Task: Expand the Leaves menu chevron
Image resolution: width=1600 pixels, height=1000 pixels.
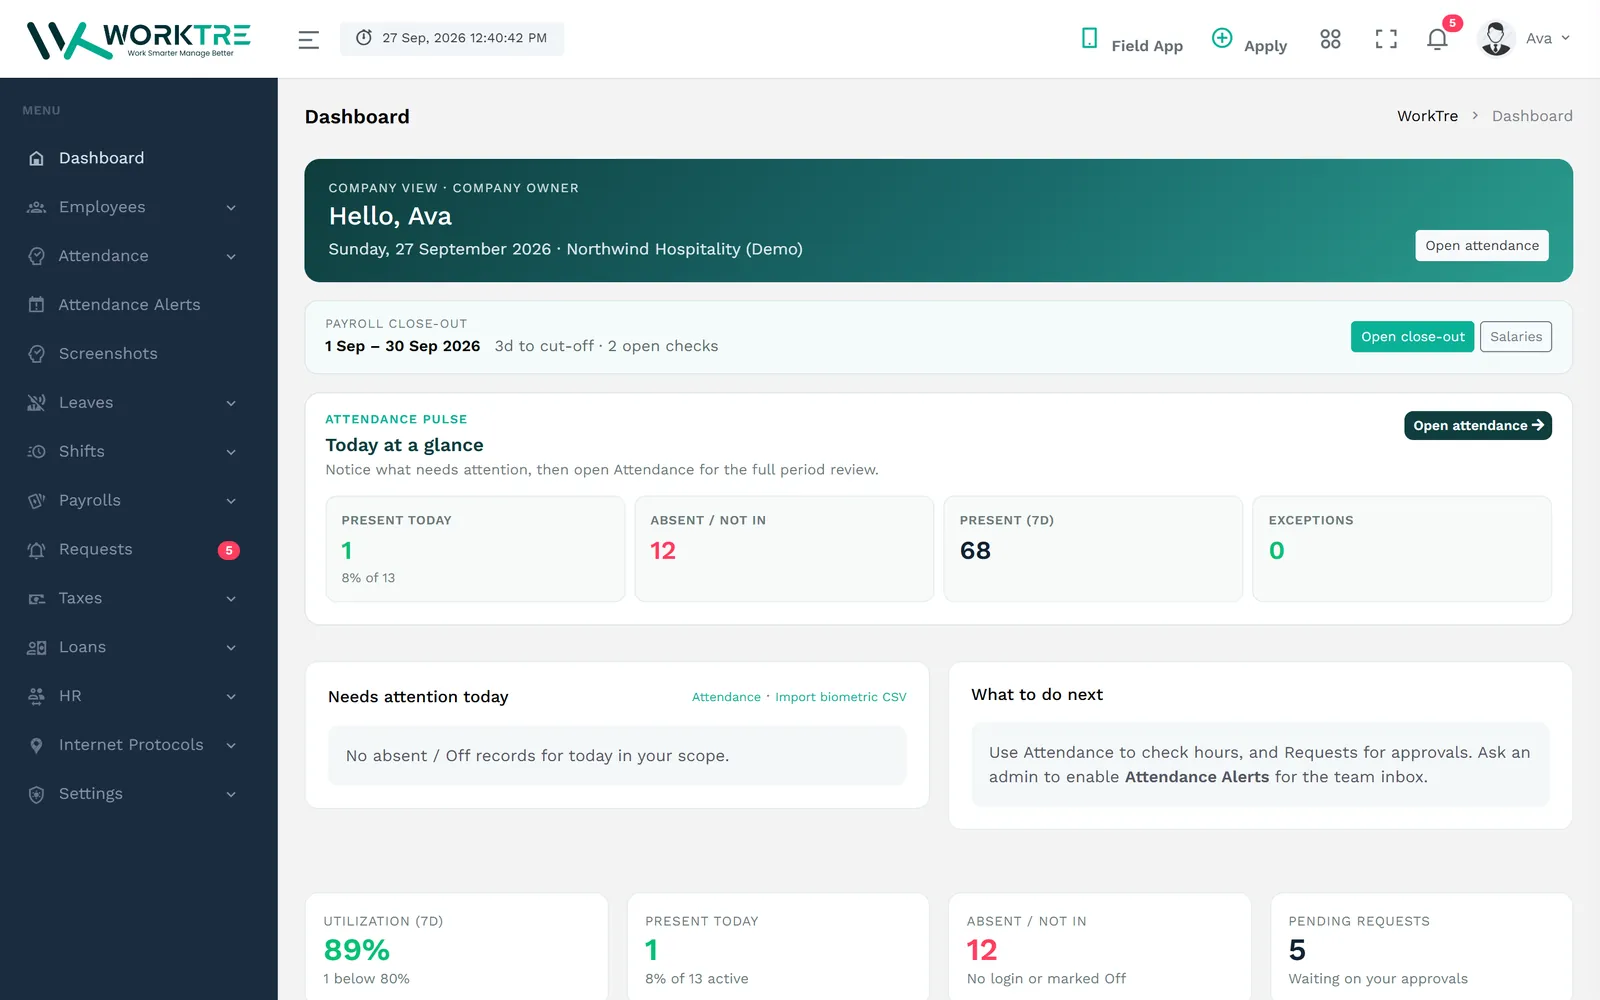Action: click(231, 404)
